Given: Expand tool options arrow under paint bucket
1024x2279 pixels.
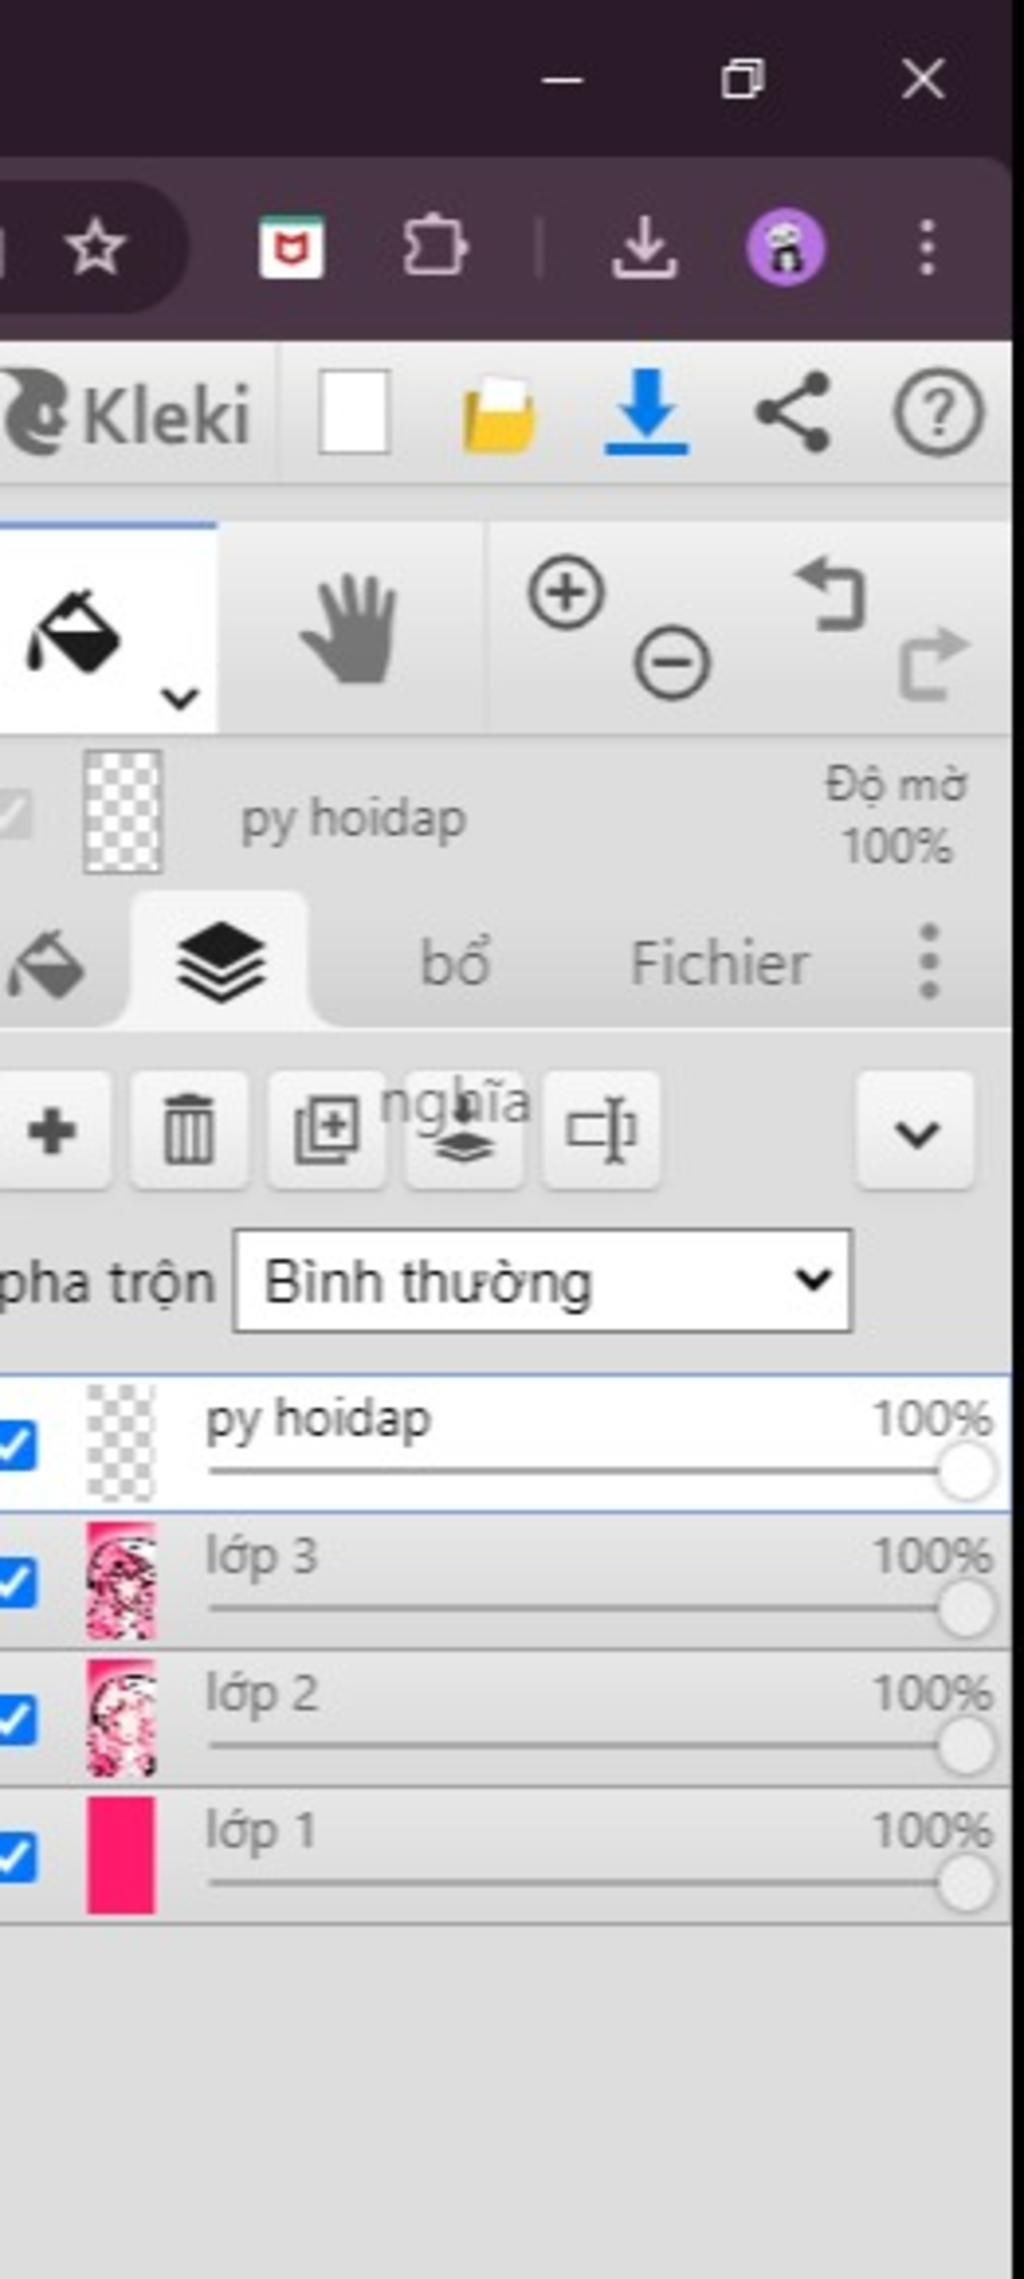Looking at the screenshot, I should 180,698.
